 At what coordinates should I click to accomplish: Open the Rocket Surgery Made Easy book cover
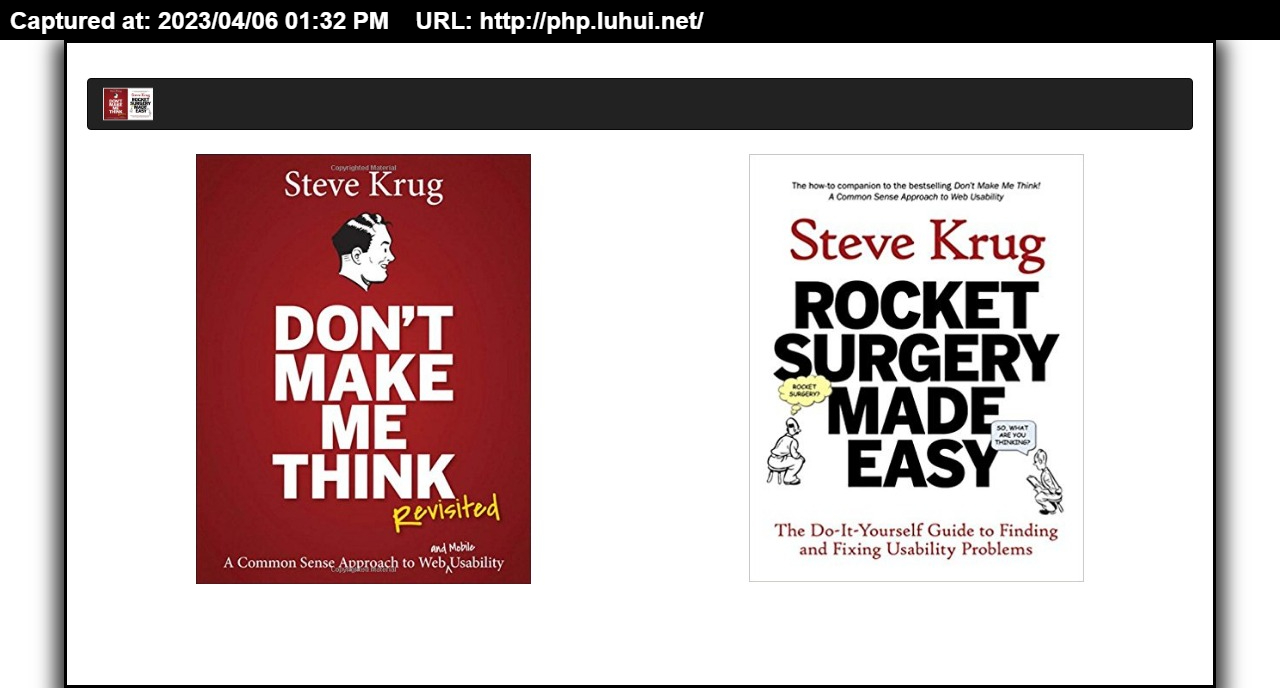[x=916, y=368]
